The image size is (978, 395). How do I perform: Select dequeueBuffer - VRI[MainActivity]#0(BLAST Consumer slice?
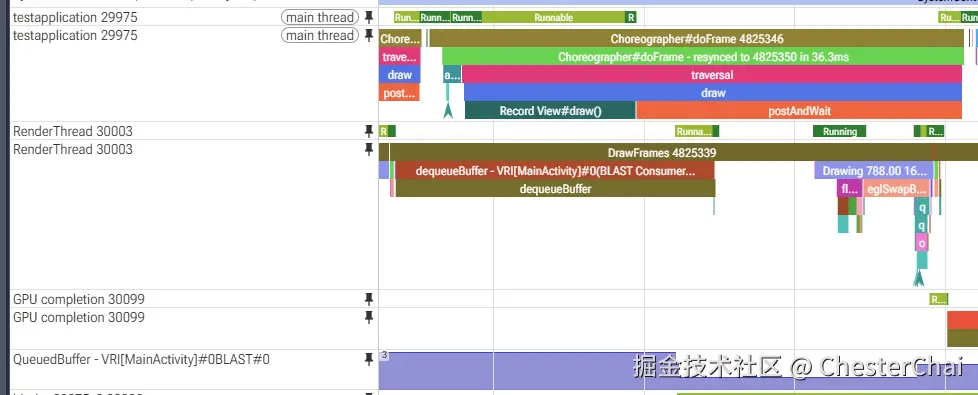coord(554,170)
